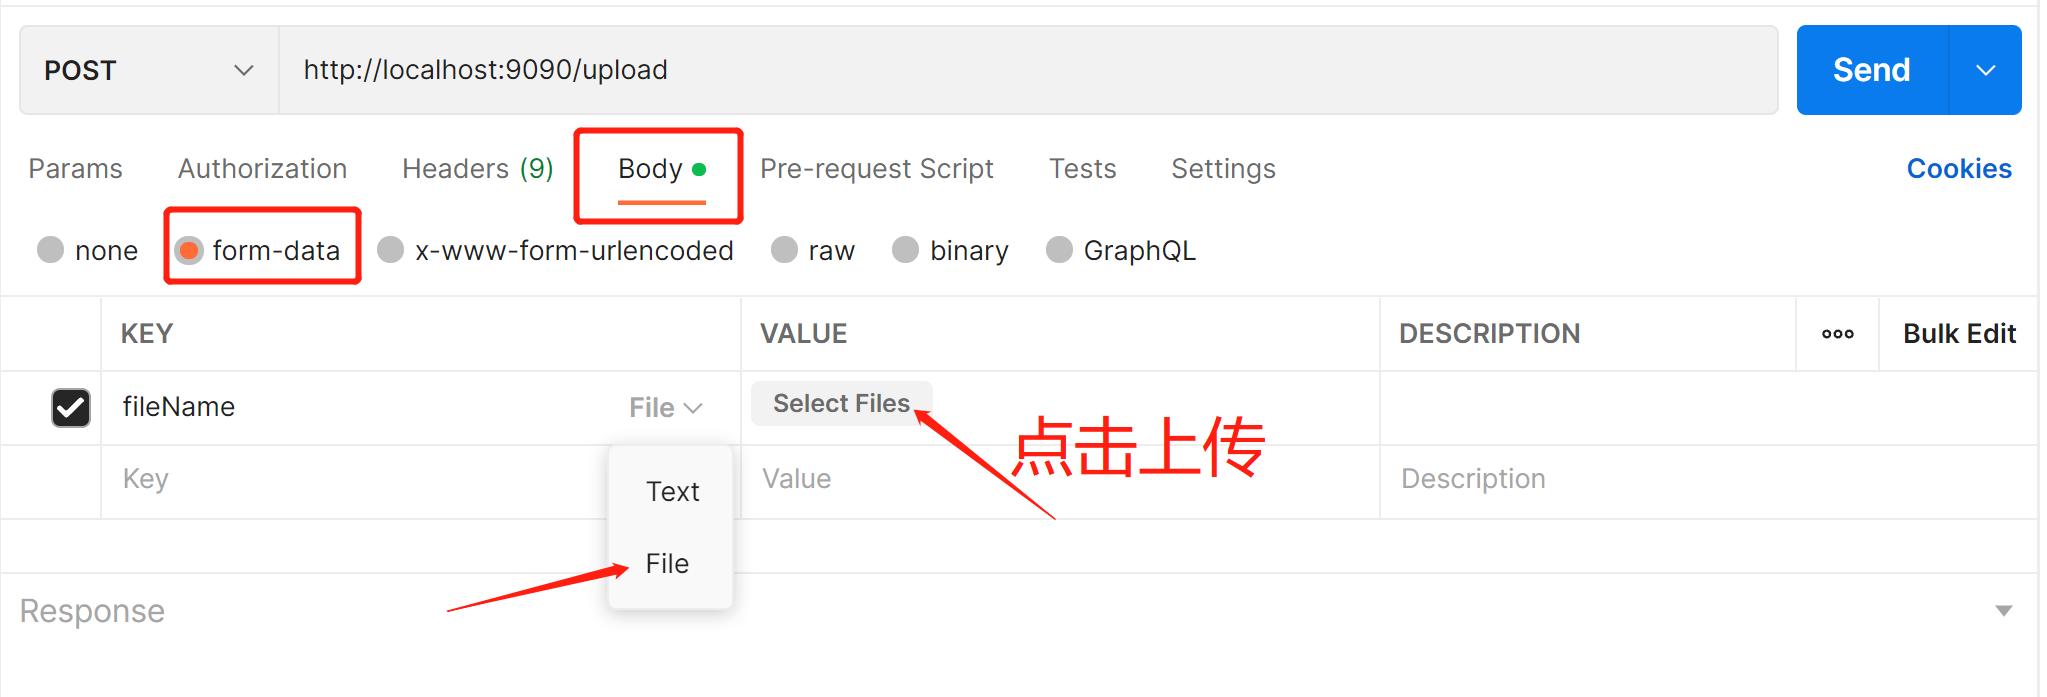Open the Headers tab
The width and height of the screenshot is (2047, 697).
[477, 169]
